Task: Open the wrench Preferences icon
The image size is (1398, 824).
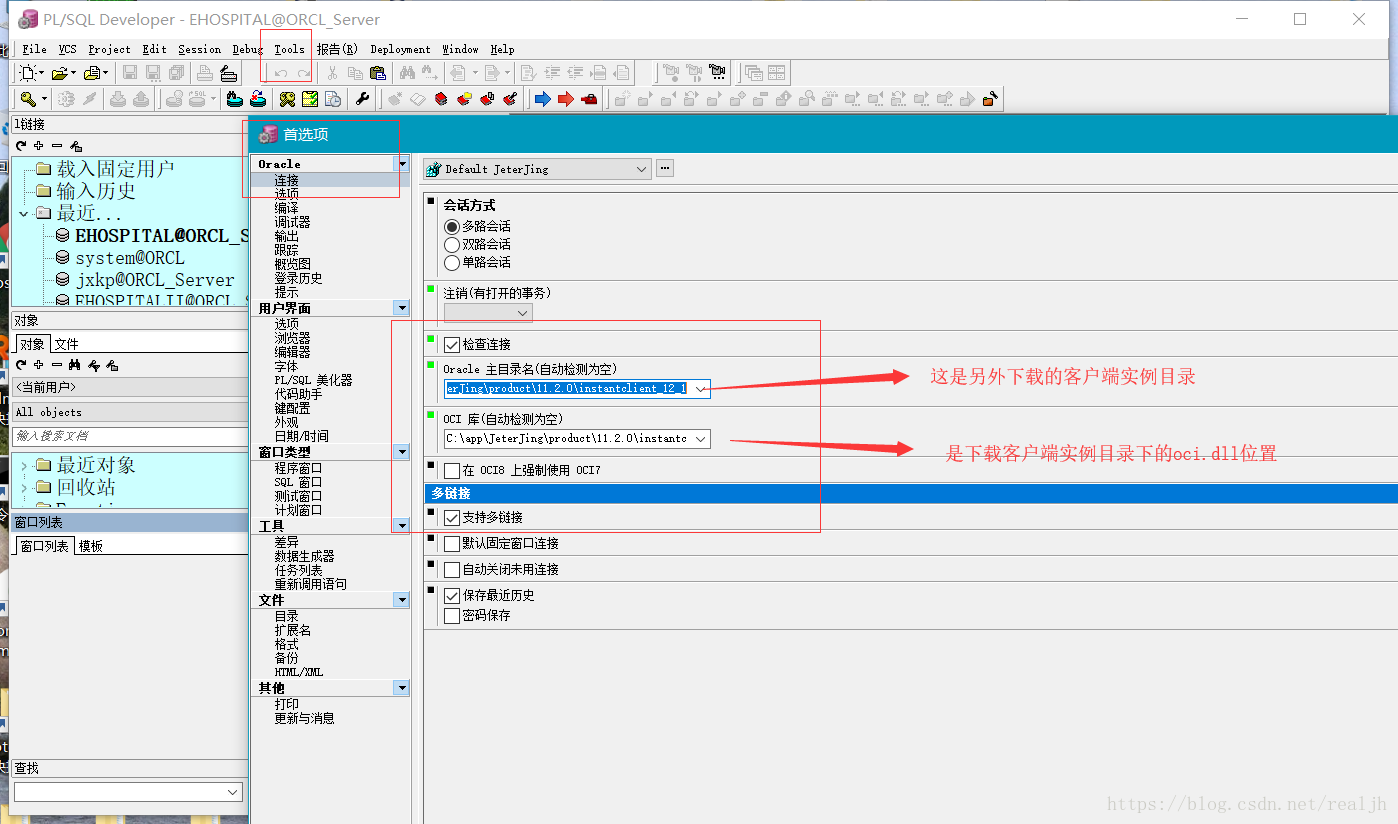Action: click(363, 99)
